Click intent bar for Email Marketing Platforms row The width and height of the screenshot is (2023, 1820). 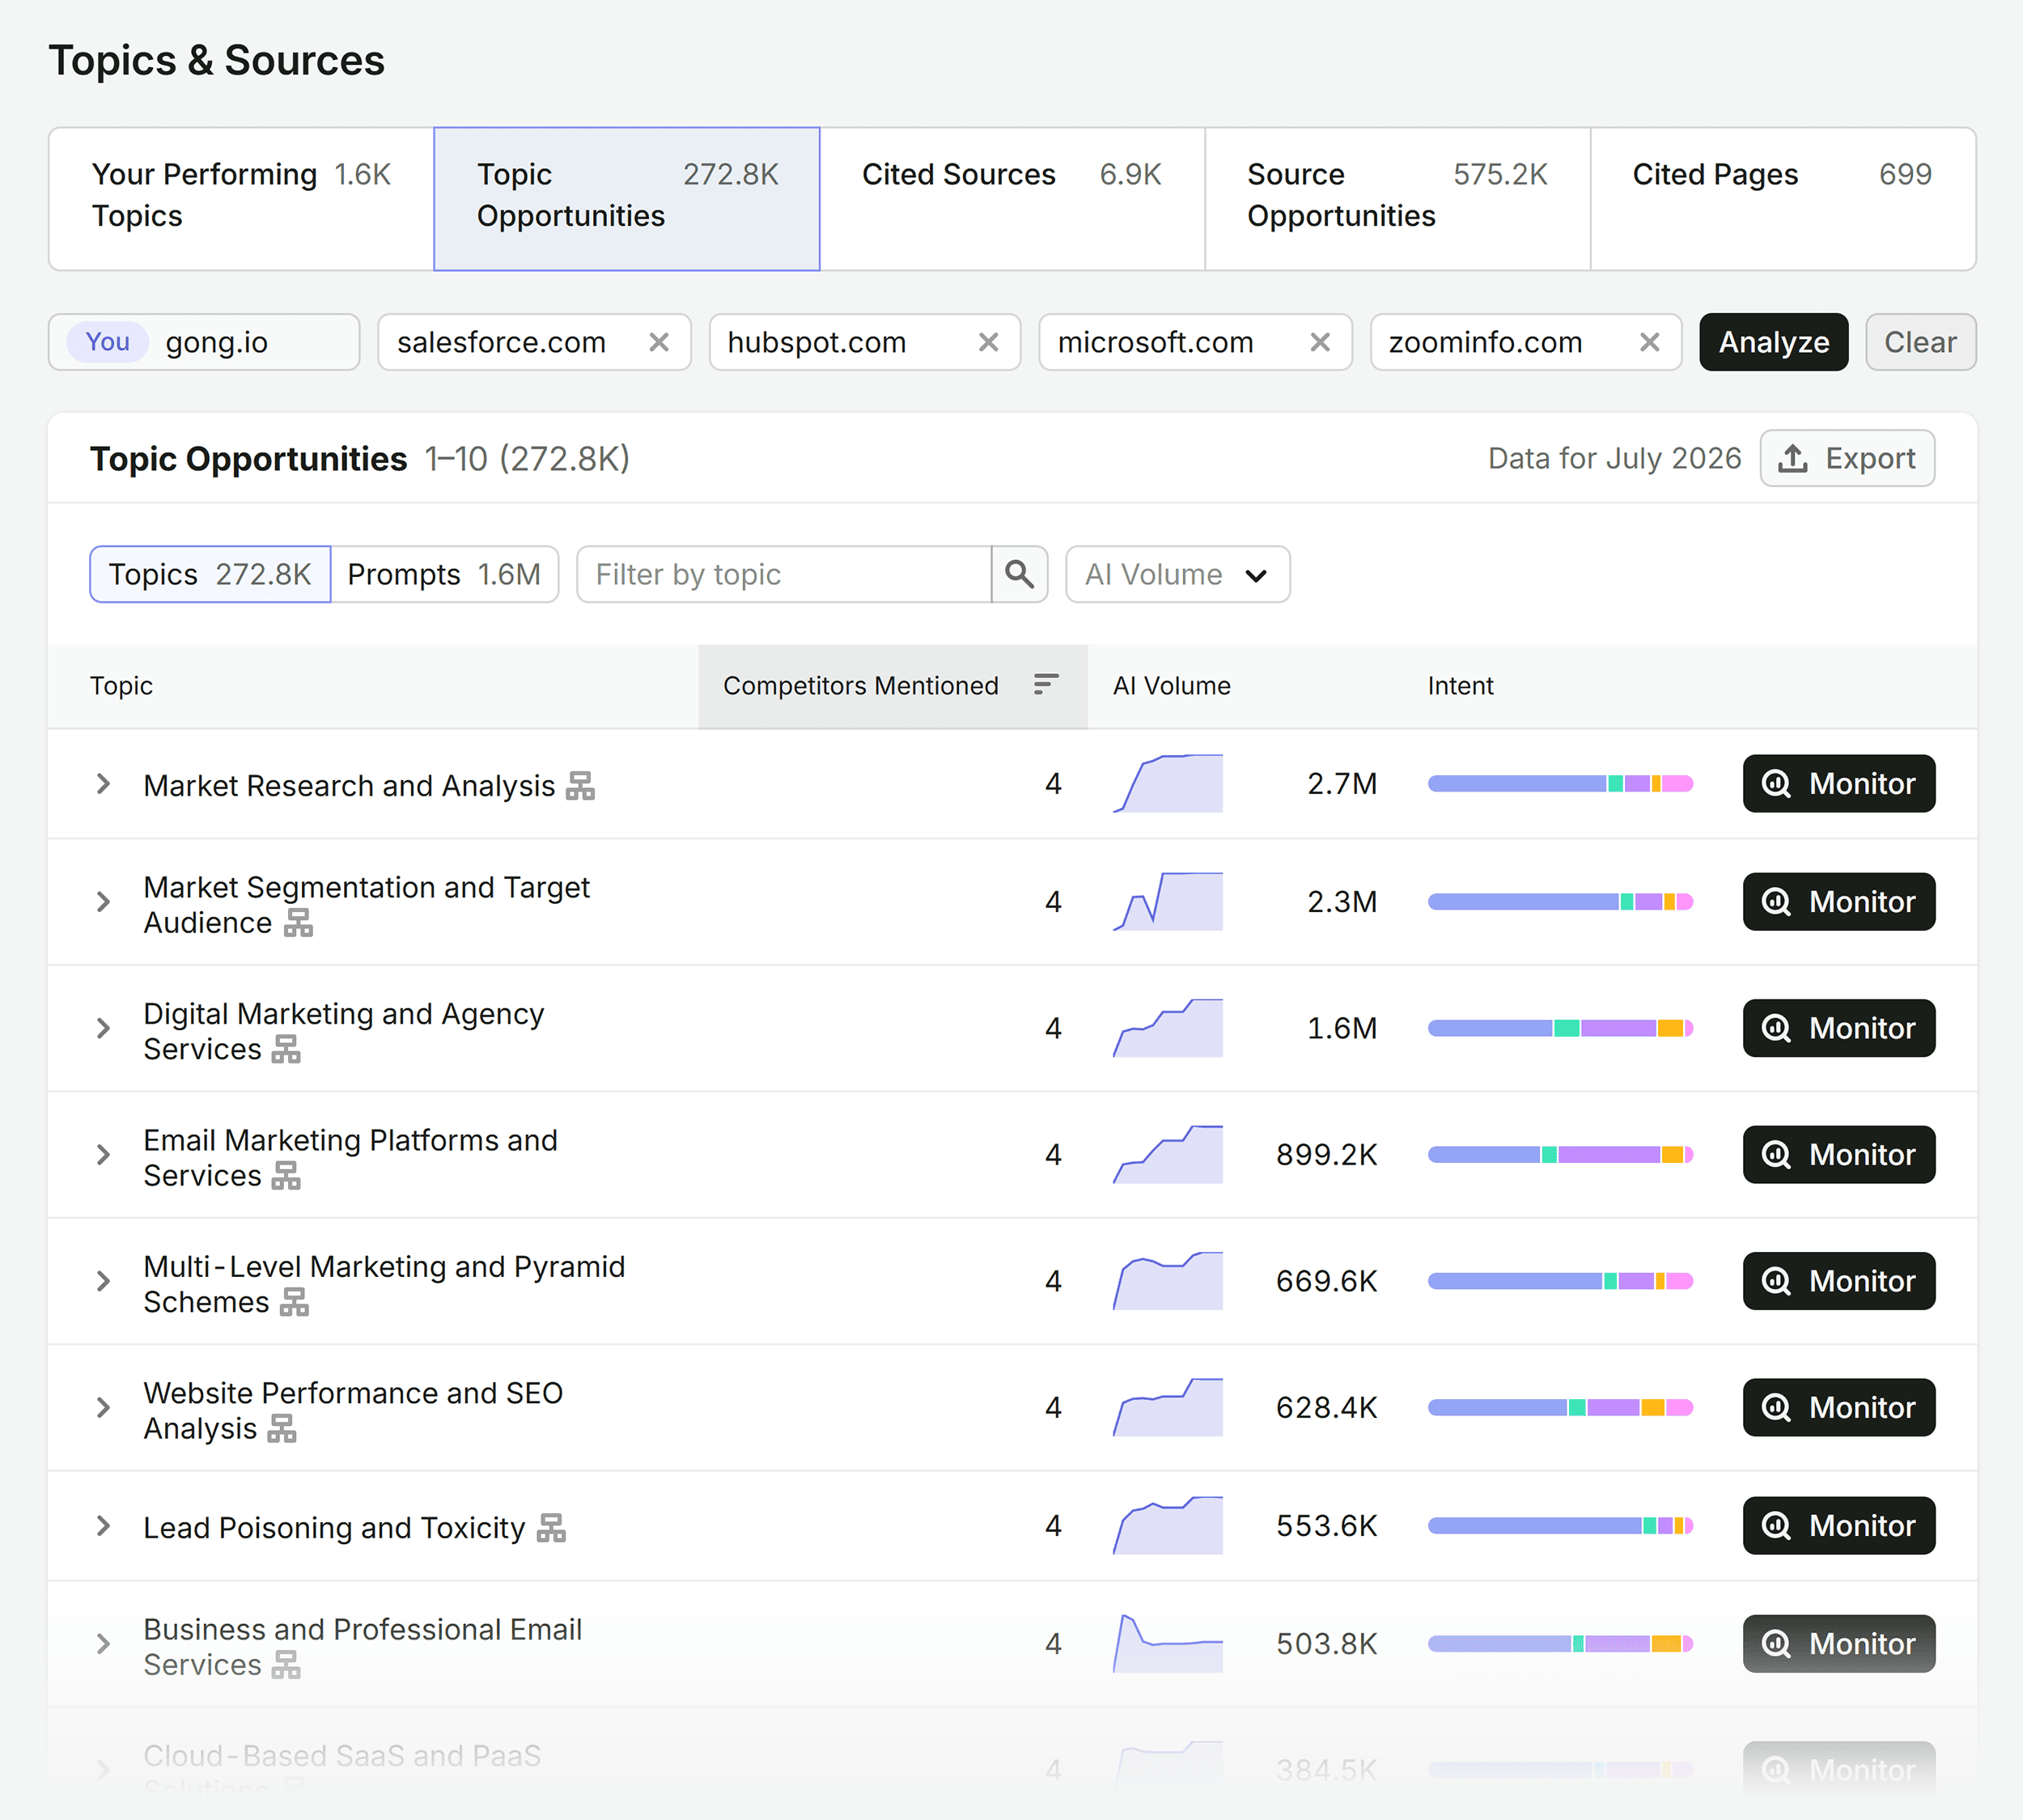coord(1560,1154)
